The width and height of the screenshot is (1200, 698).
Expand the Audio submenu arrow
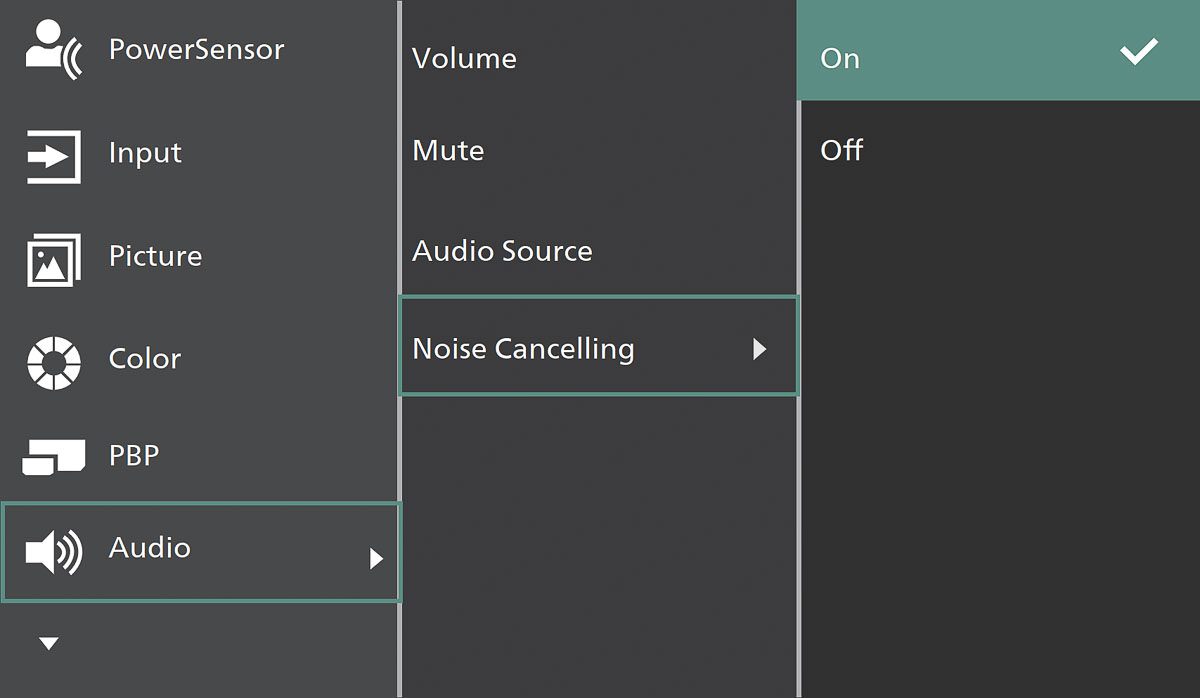pos(376,558)
